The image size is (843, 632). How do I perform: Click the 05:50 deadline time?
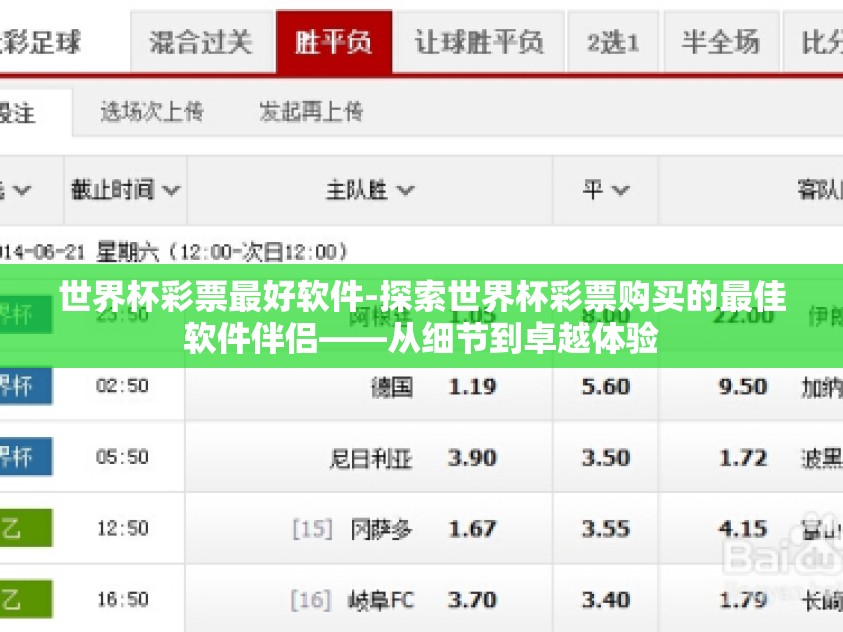123,457
